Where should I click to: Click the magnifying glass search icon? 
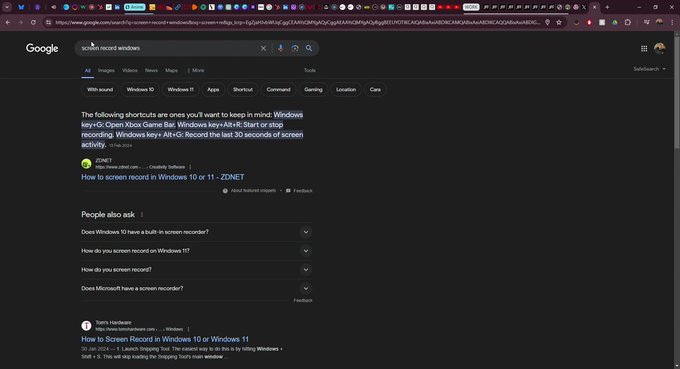click(x=309, y=48)
